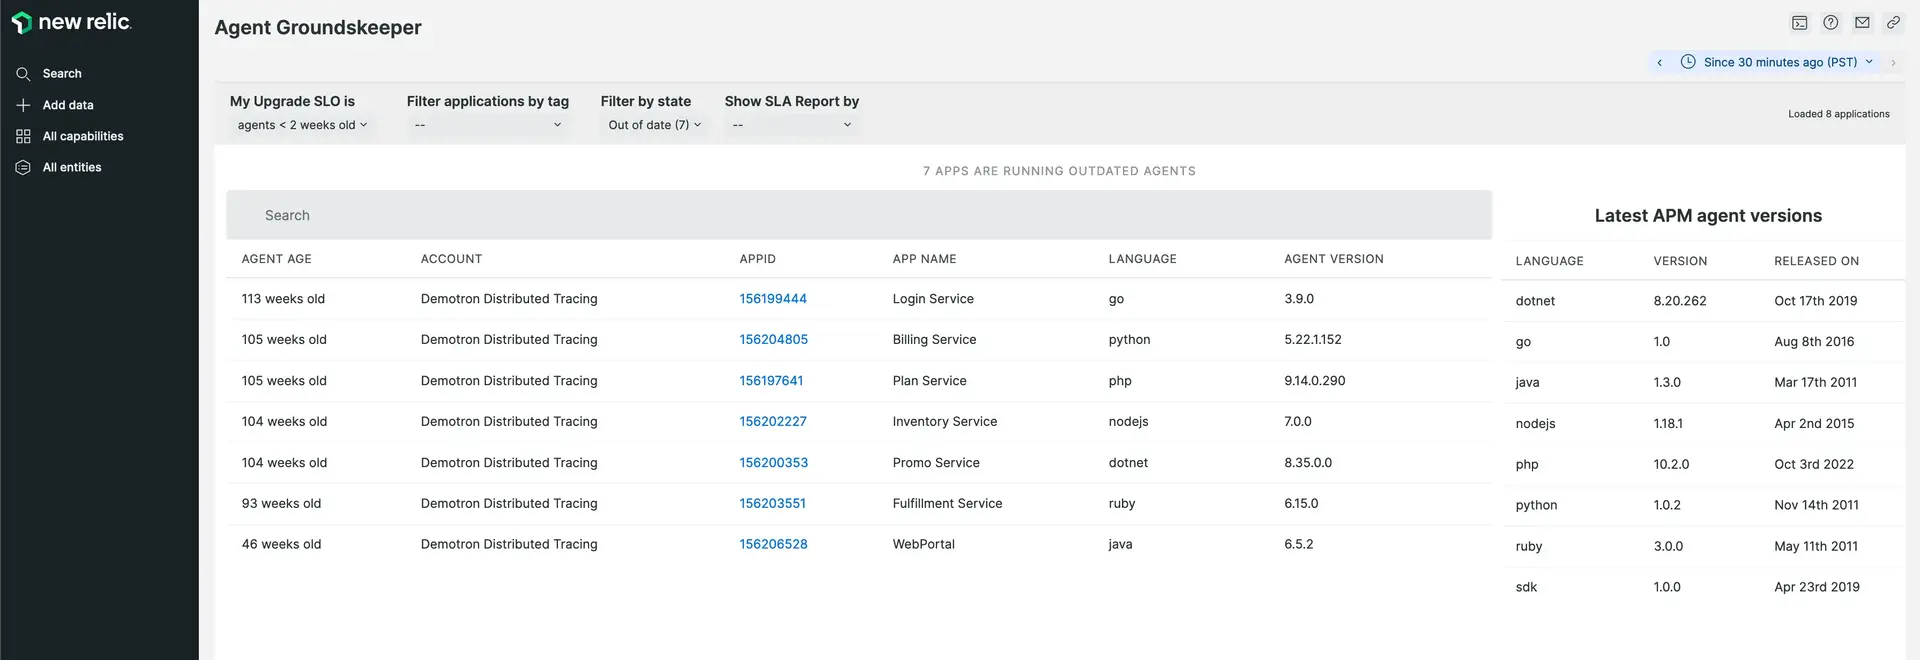Open the Show SLA Report by dropdown
The height and width of the screenshot is (660, 1920).
tap(792, 125)
